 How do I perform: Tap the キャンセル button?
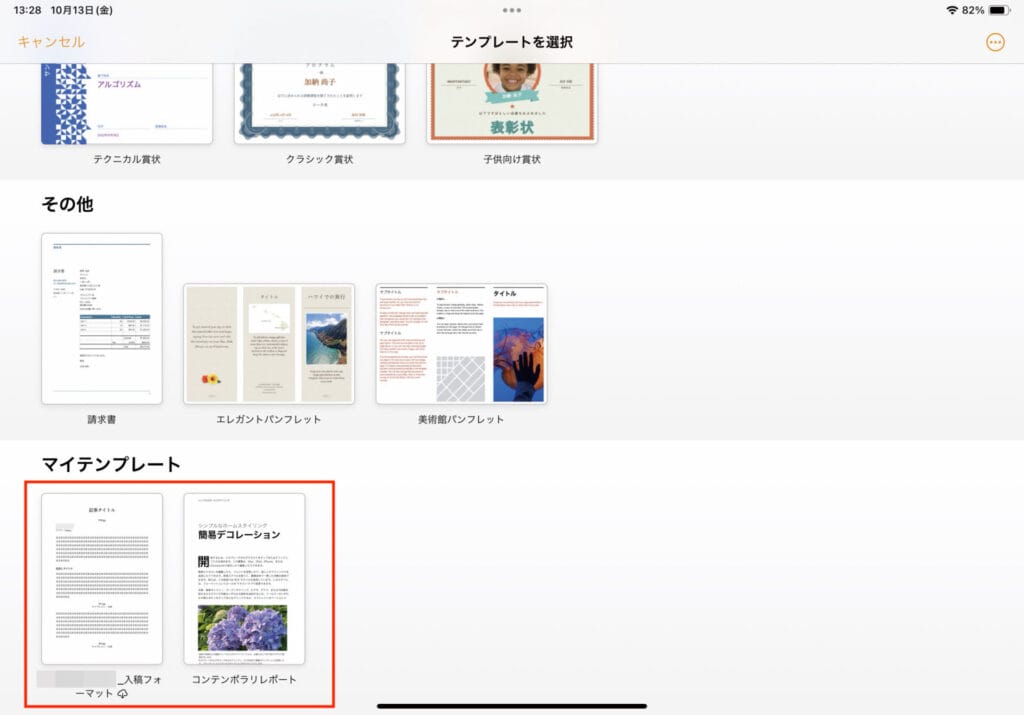pyautogui.click(x=51, y=42)
